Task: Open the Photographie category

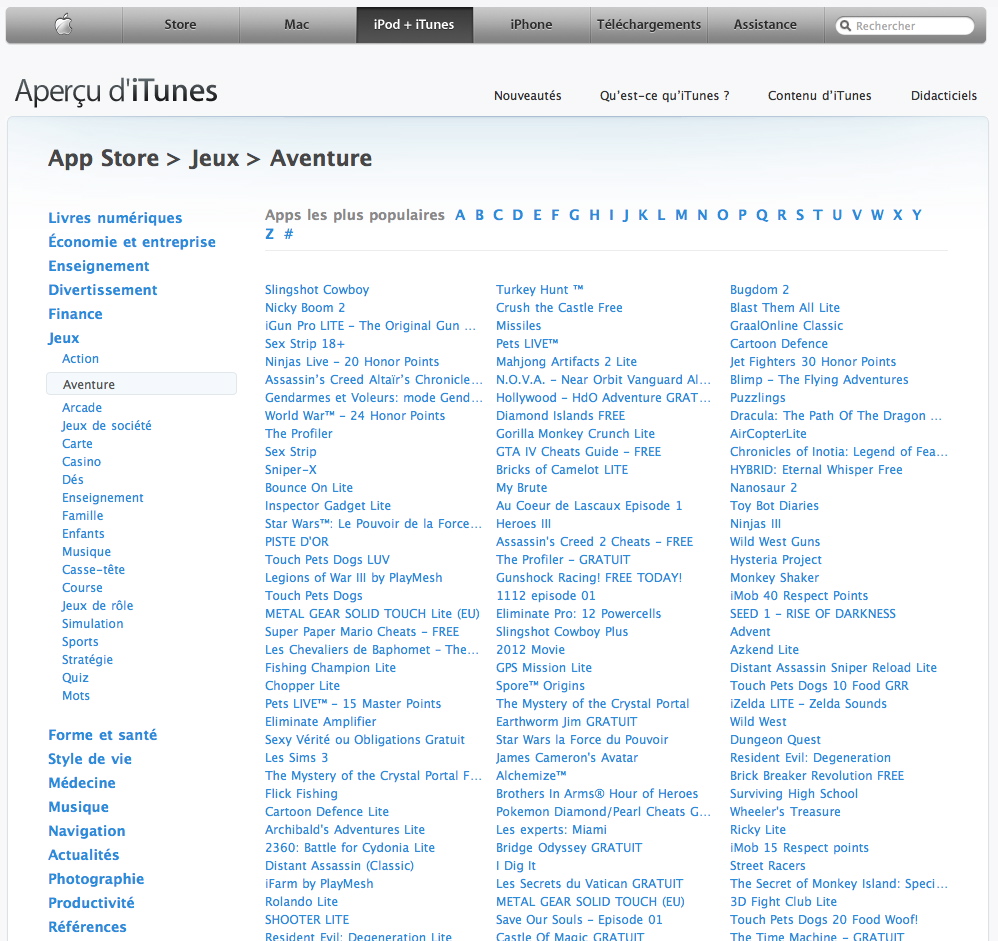Action: click(96, 879)
